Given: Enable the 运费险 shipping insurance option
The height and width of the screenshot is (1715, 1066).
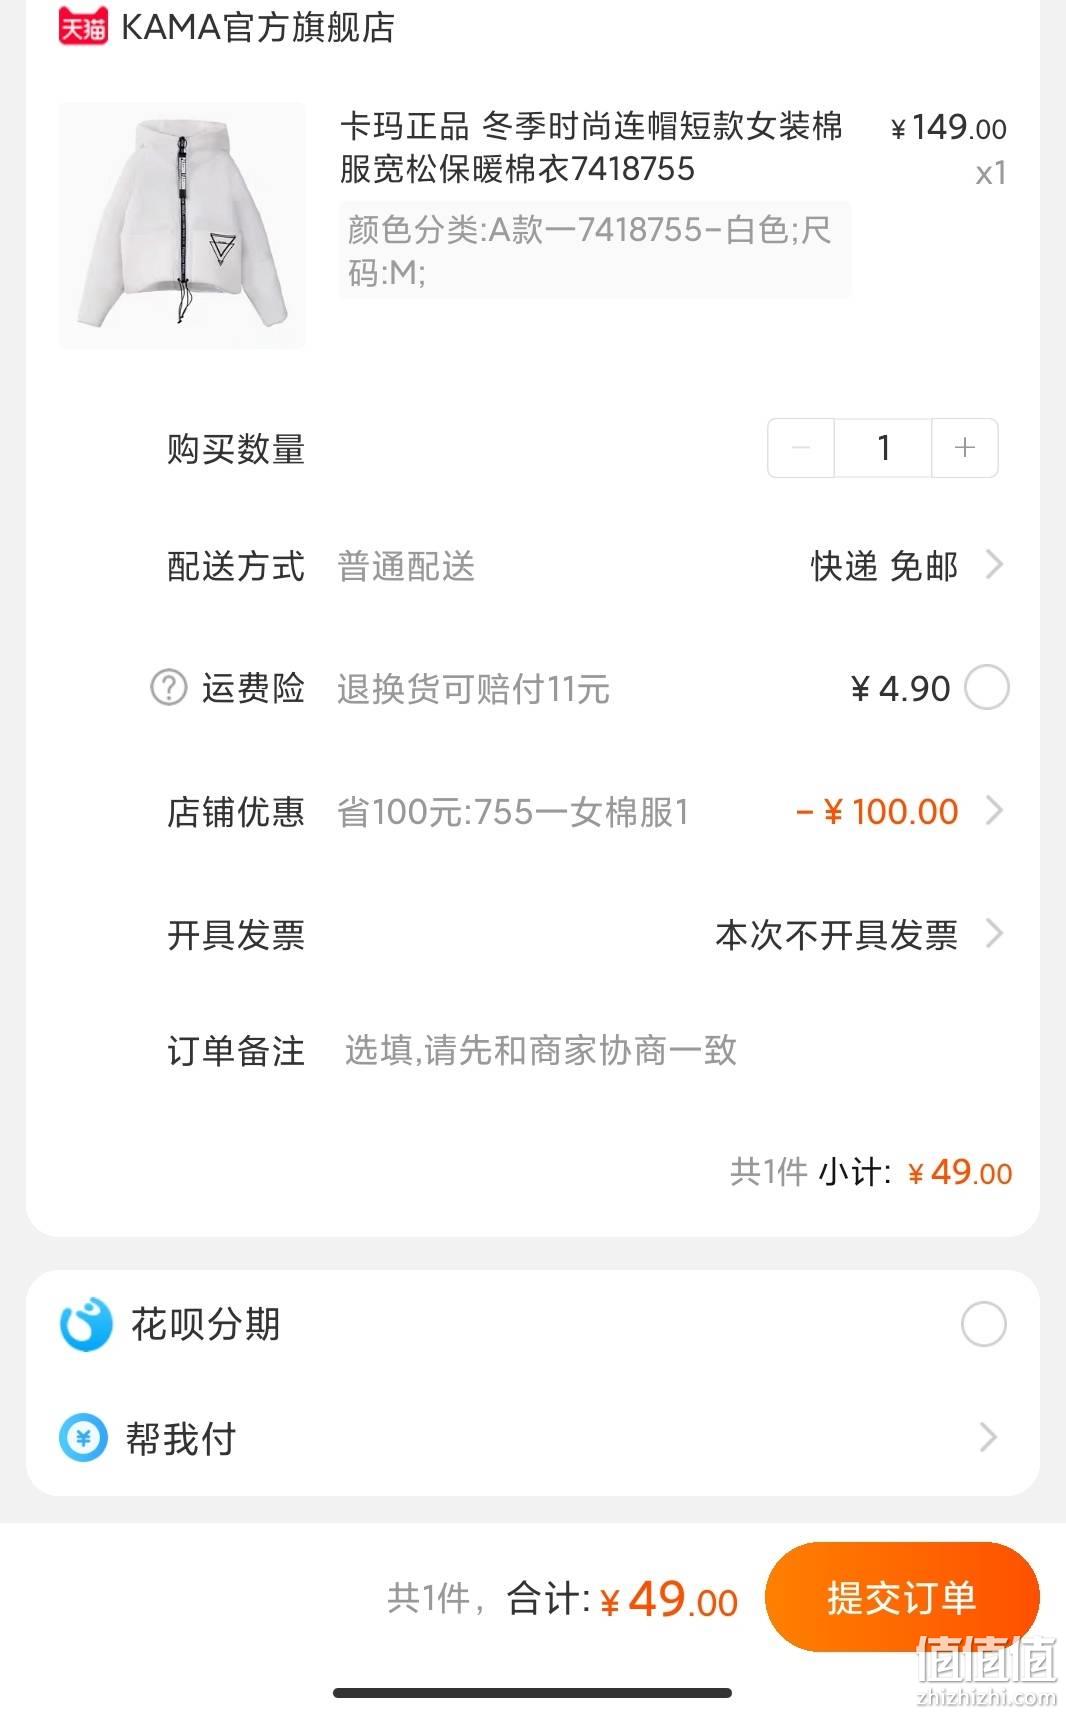Looking at the screenshot, I should [987, 688].
